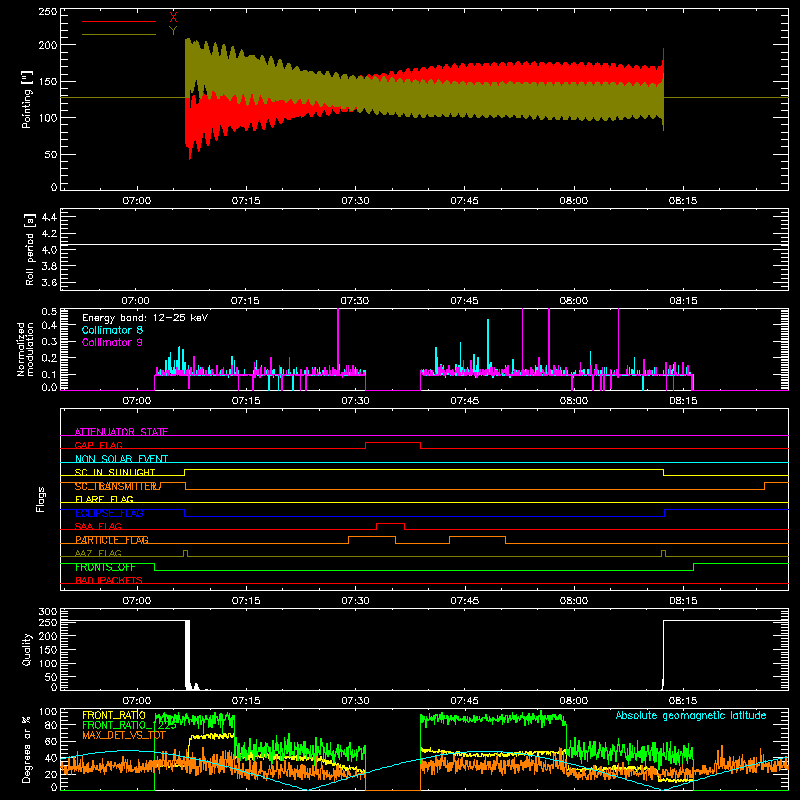This screenshot has height=800, width=800.
Task: Click the 4.4 tick on Roll period axis
Action: coord(49,217)
